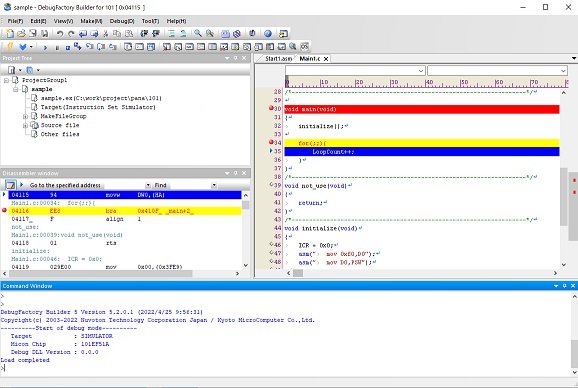578x388 pixels.
Task: Click the Pause execution icon
Action: click(57, 47)
